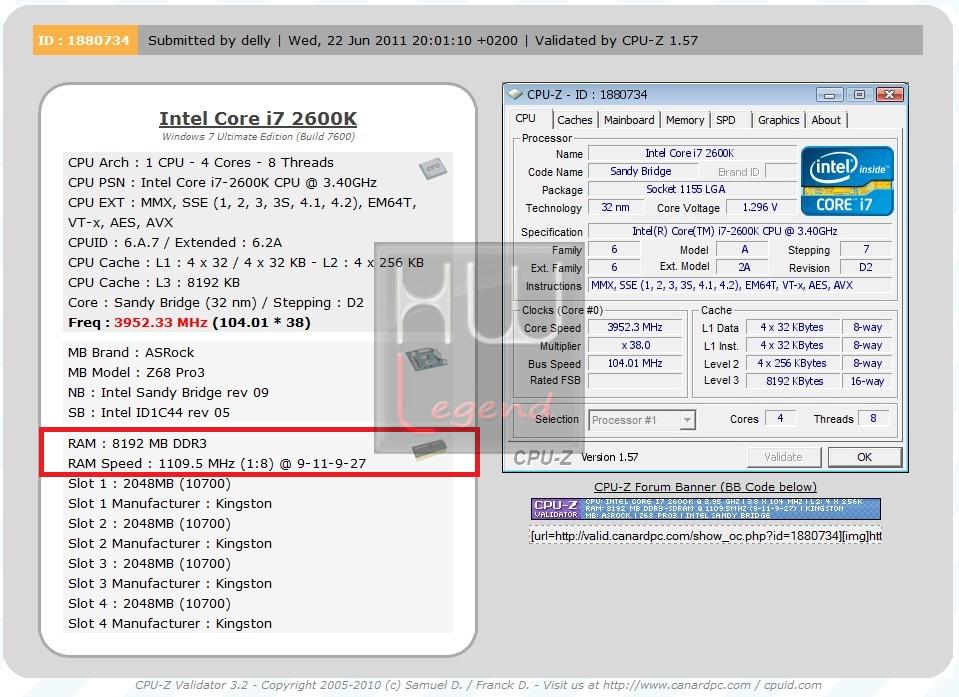Viewport: 959px width, 697px height.
Task: Click the Slot 4 : 2048MB (10700) line
Action: pyautogui.click(x=149, y=603)
